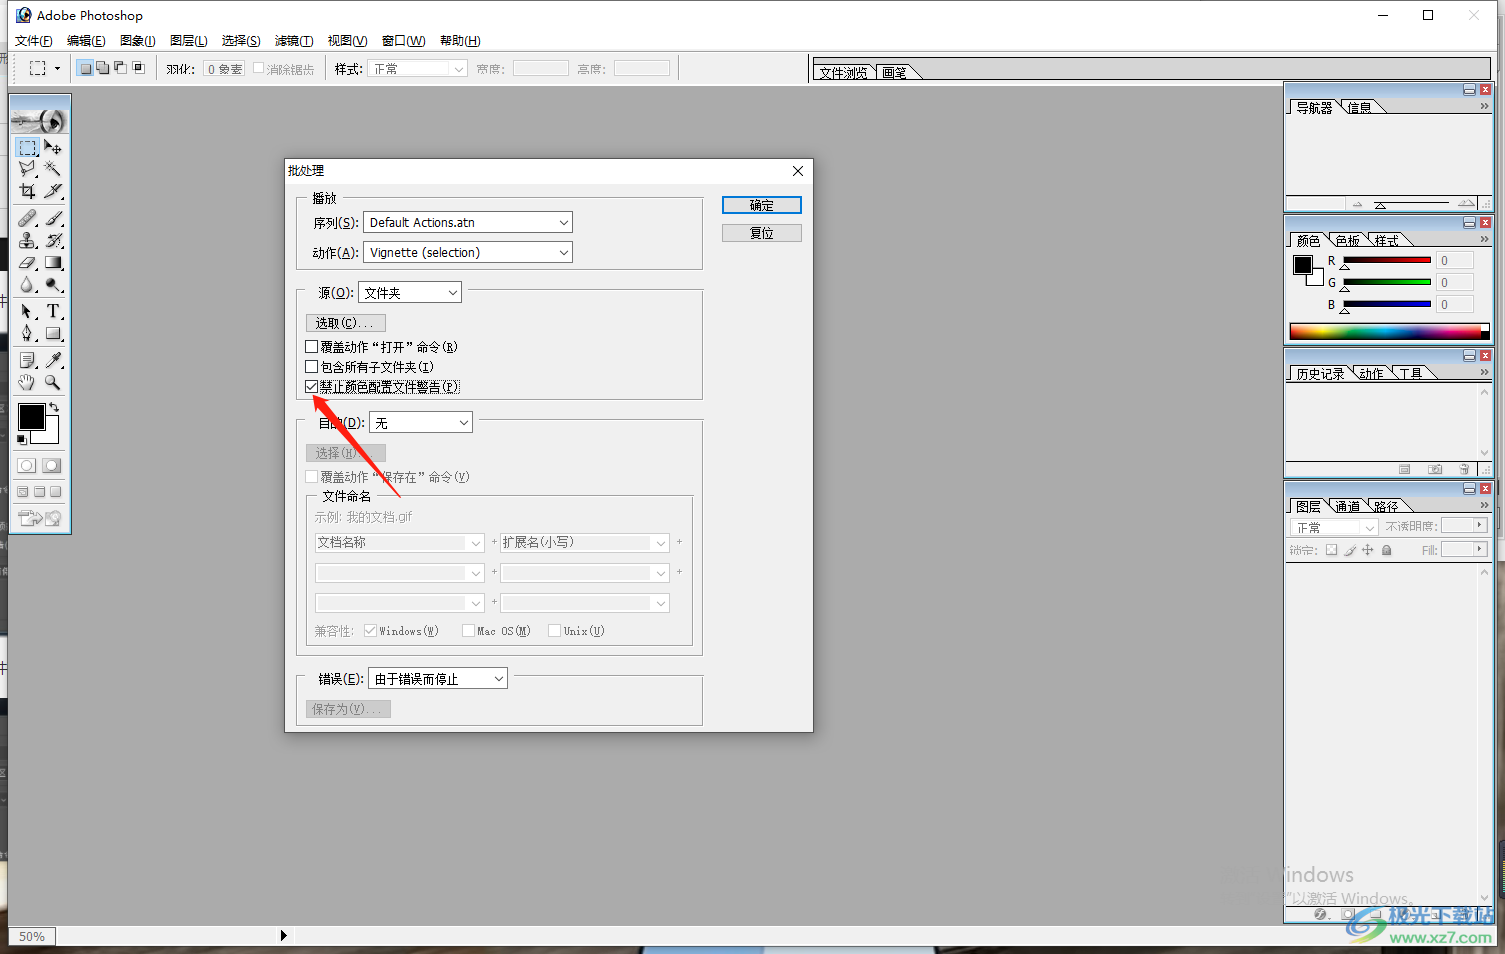Click the rainbow color ramp bar

(x=1389, y=332)
